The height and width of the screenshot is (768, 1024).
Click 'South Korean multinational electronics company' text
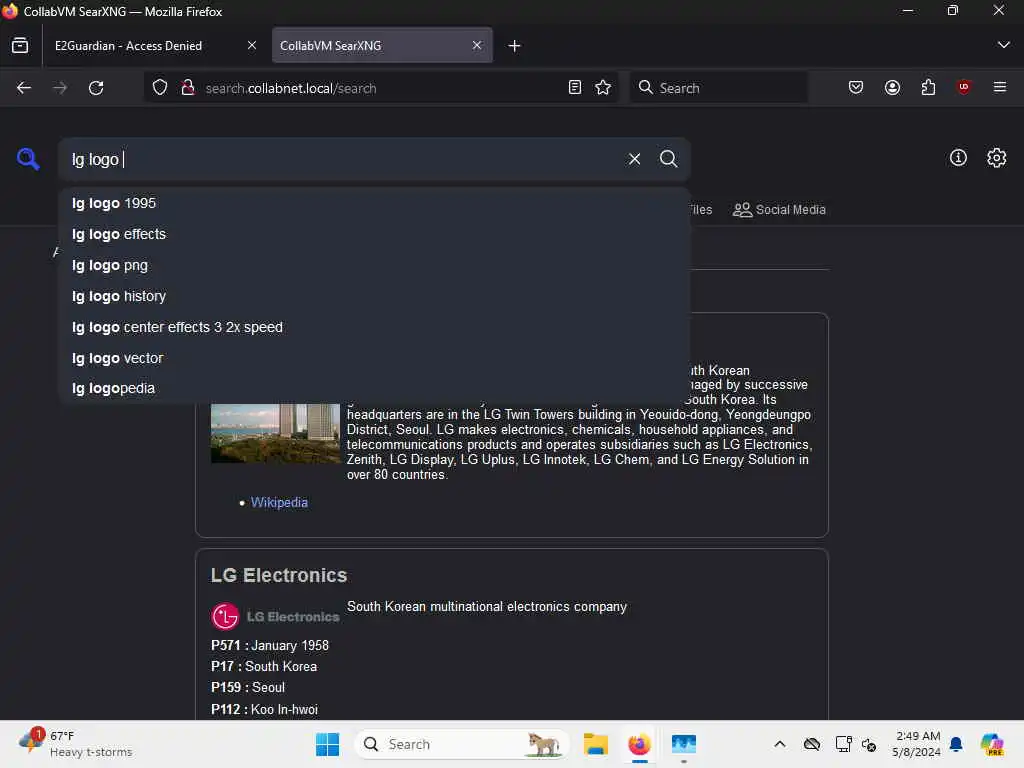[487, 607]
